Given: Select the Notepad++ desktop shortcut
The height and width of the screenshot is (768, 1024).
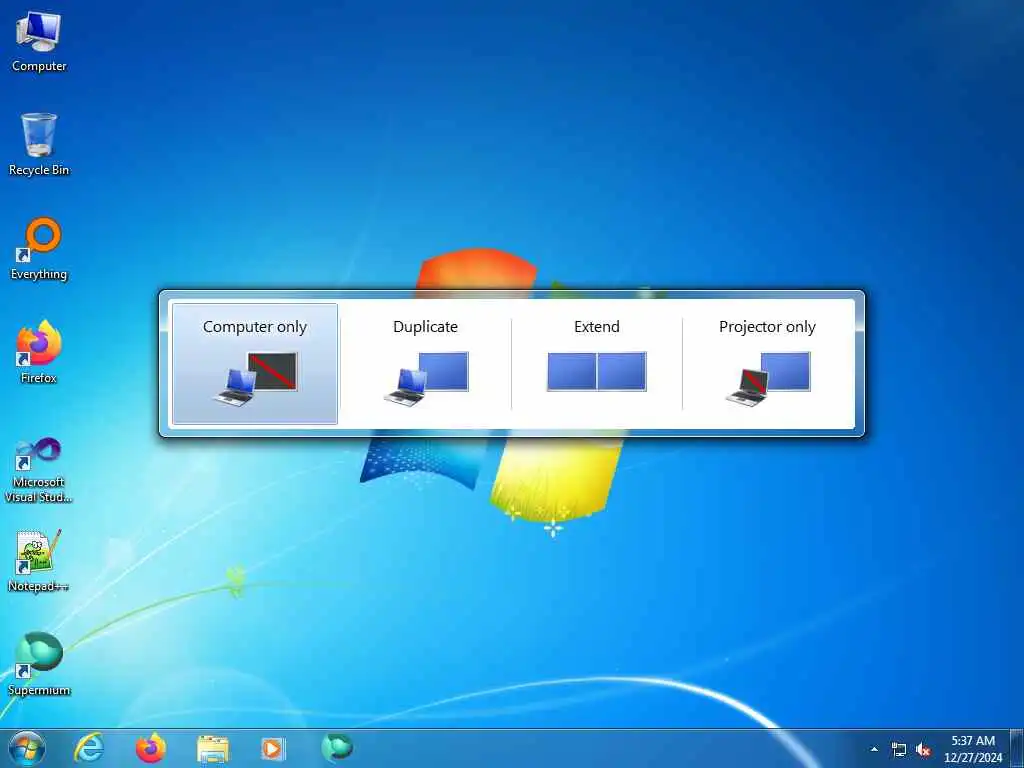Looking at the screenshot, I should point(39,560).
